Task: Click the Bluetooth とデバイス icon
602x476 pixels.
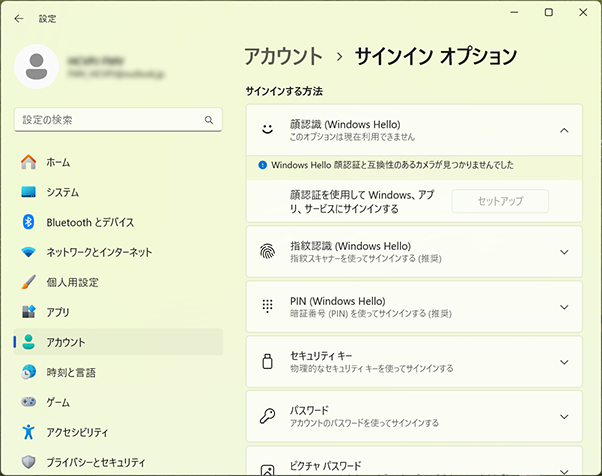Action: pyautogui.click(x=29, y=222)
